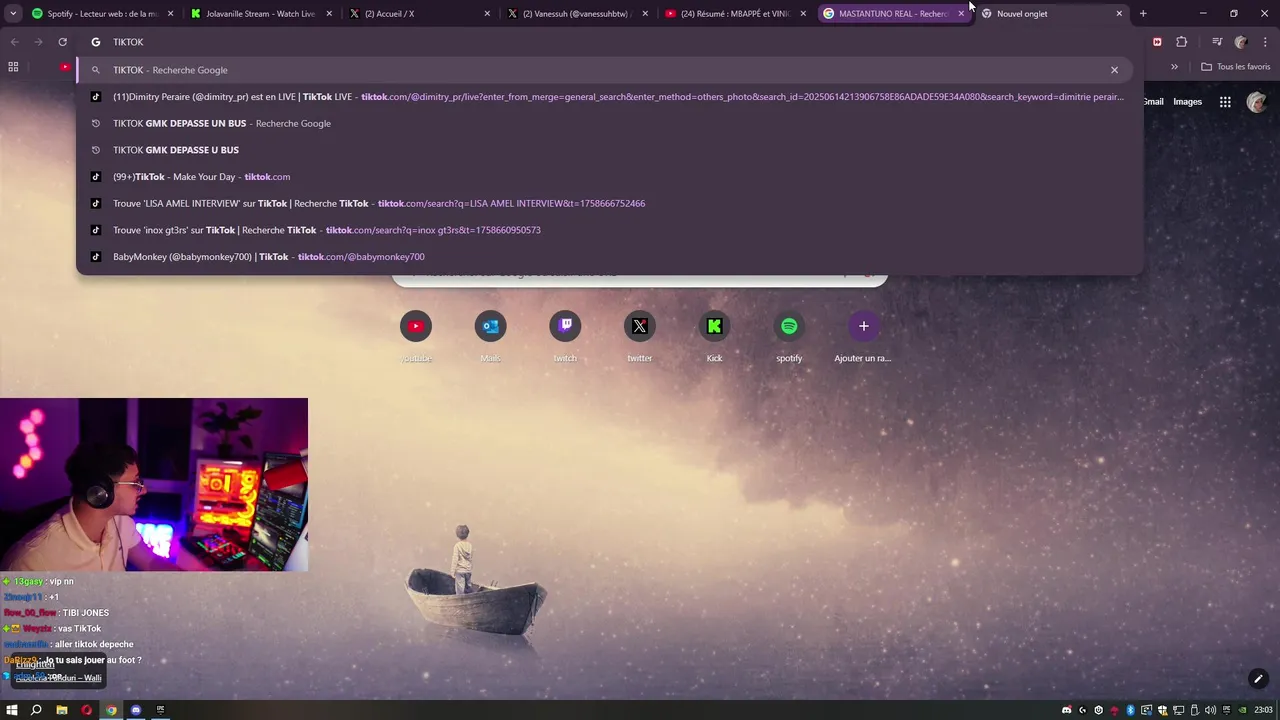This screenshot has height=720, width=1280.
Task: Open Chrome's three-dot menu
Action: 1265,42
